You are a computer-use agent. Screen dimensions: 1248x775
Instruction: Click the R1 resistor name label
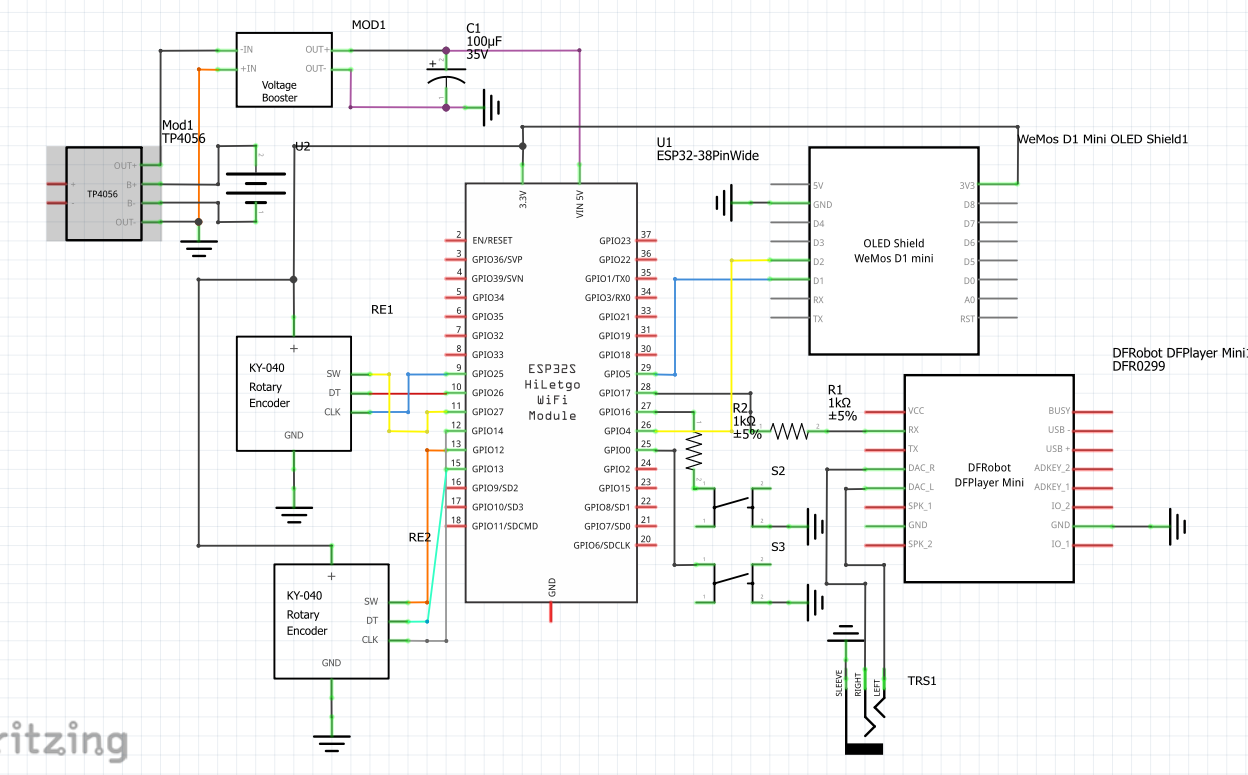(836, 389)
